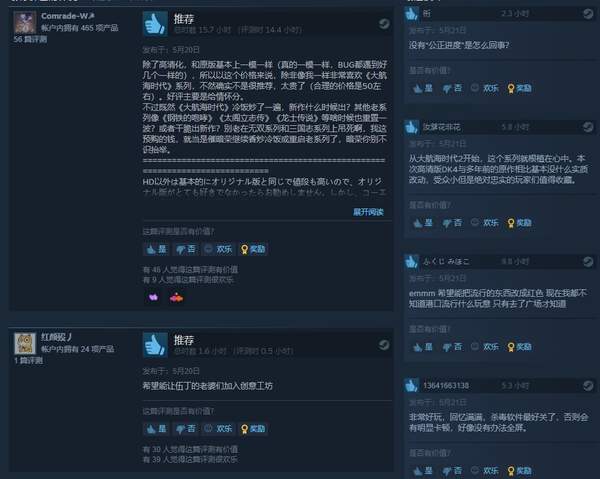Award the ふくじ みほこ review with 奖励
The image size is (600, 479).
coord(519,347)
